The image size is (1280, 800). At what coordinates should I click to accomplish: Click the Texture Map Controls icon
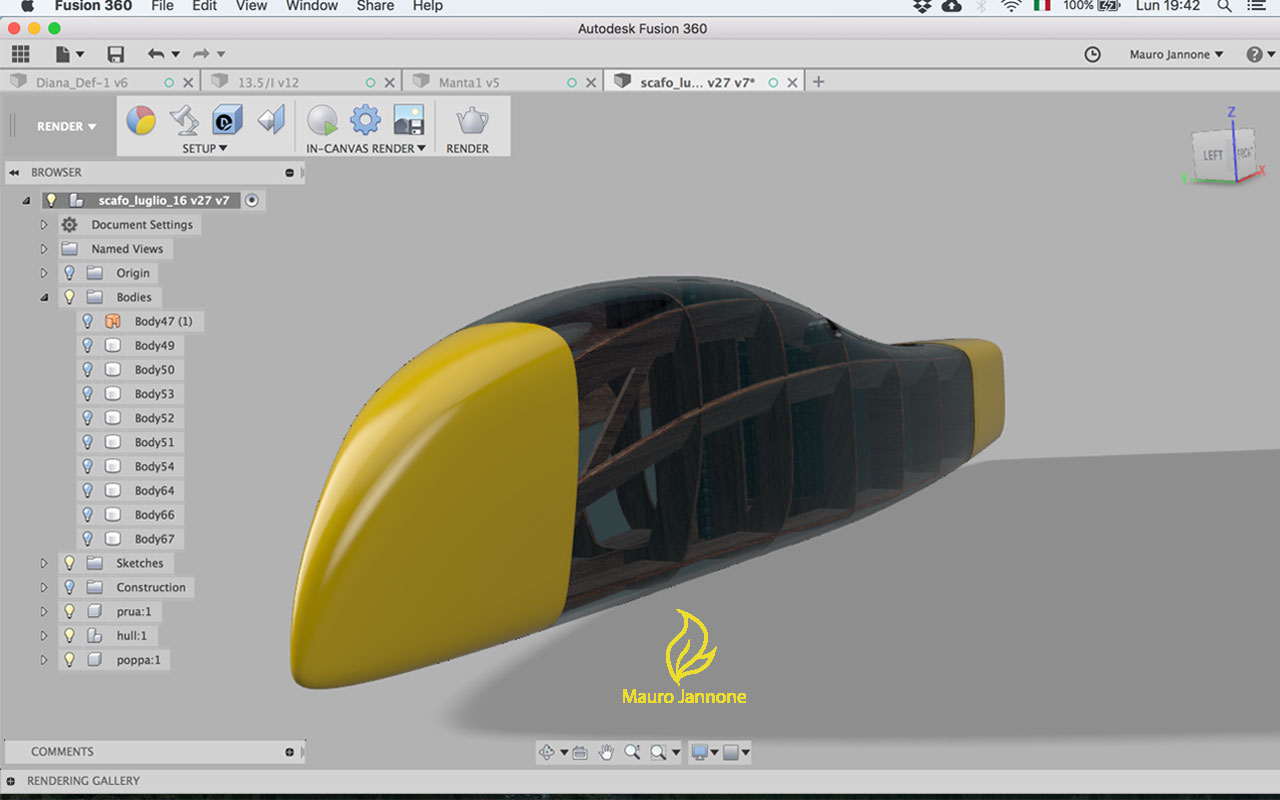click(x=271, y=120)
